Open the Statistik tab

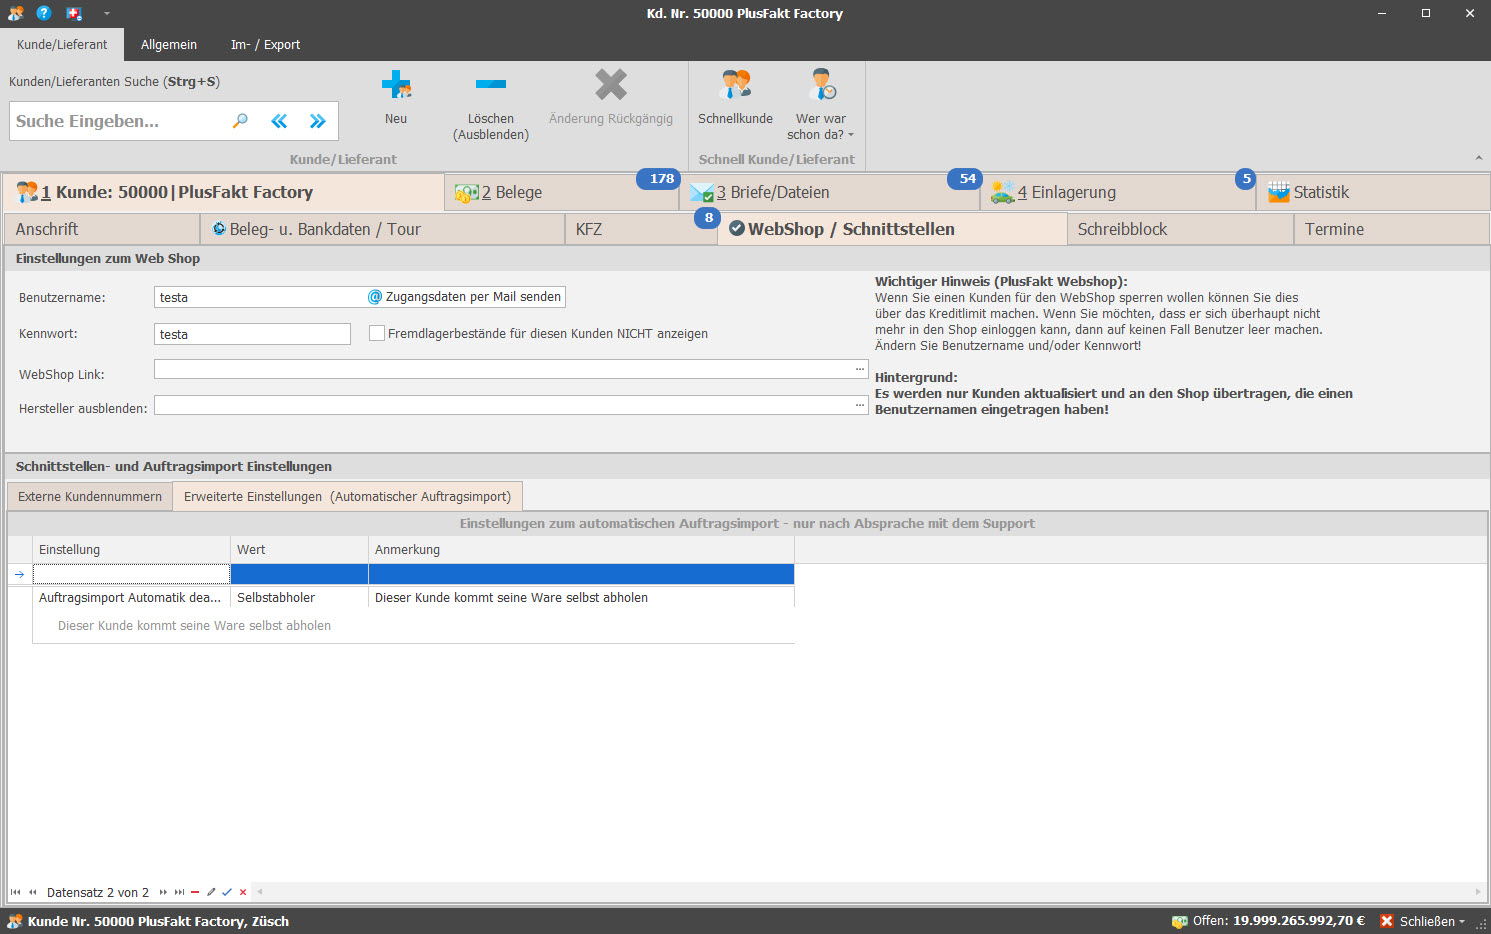pyautogui.click(x=1373, y=193)
